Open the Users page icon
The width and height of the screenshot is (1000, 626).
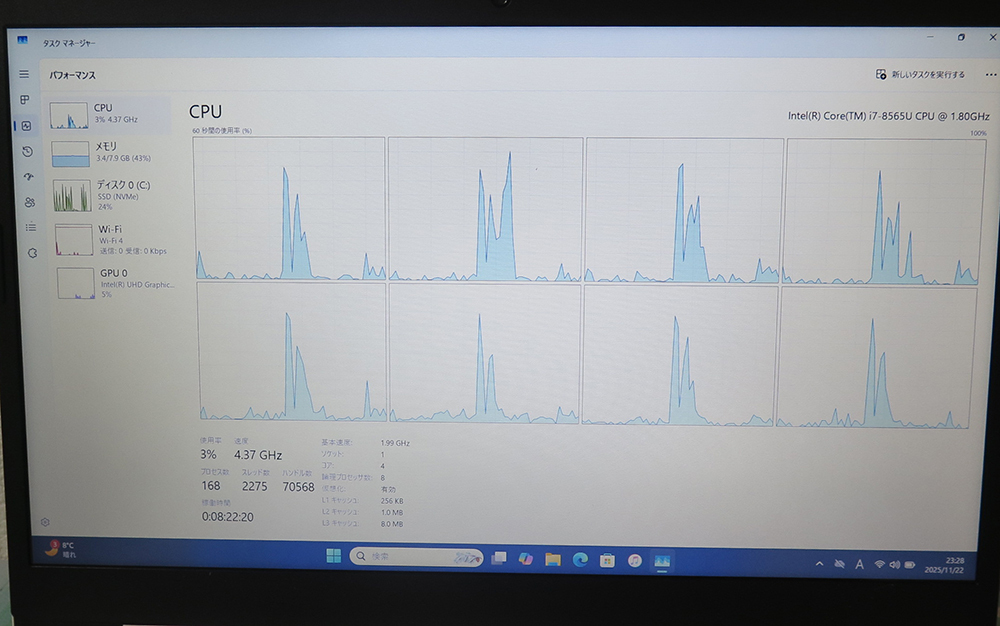[x=29, y=202]
